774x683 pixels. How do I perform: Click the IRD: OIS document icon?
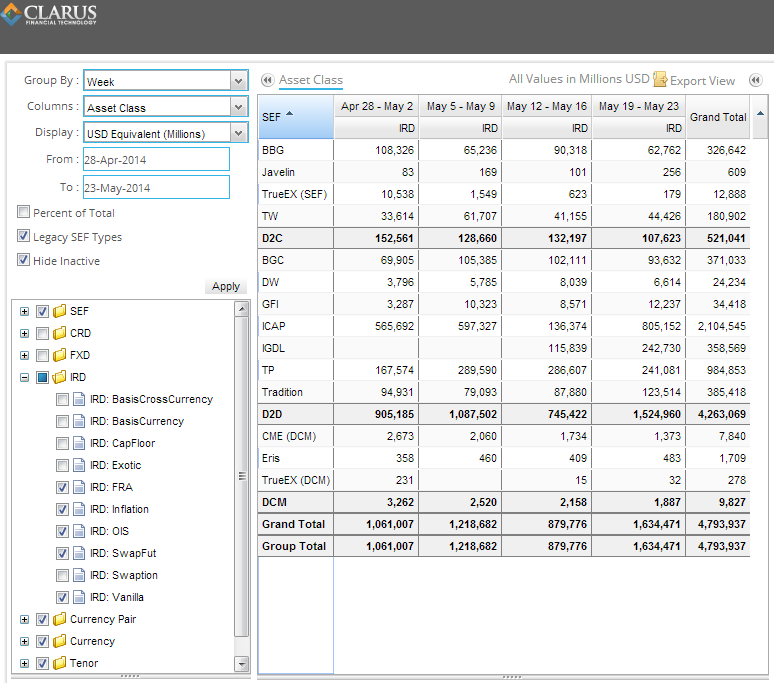coord(79,531)
